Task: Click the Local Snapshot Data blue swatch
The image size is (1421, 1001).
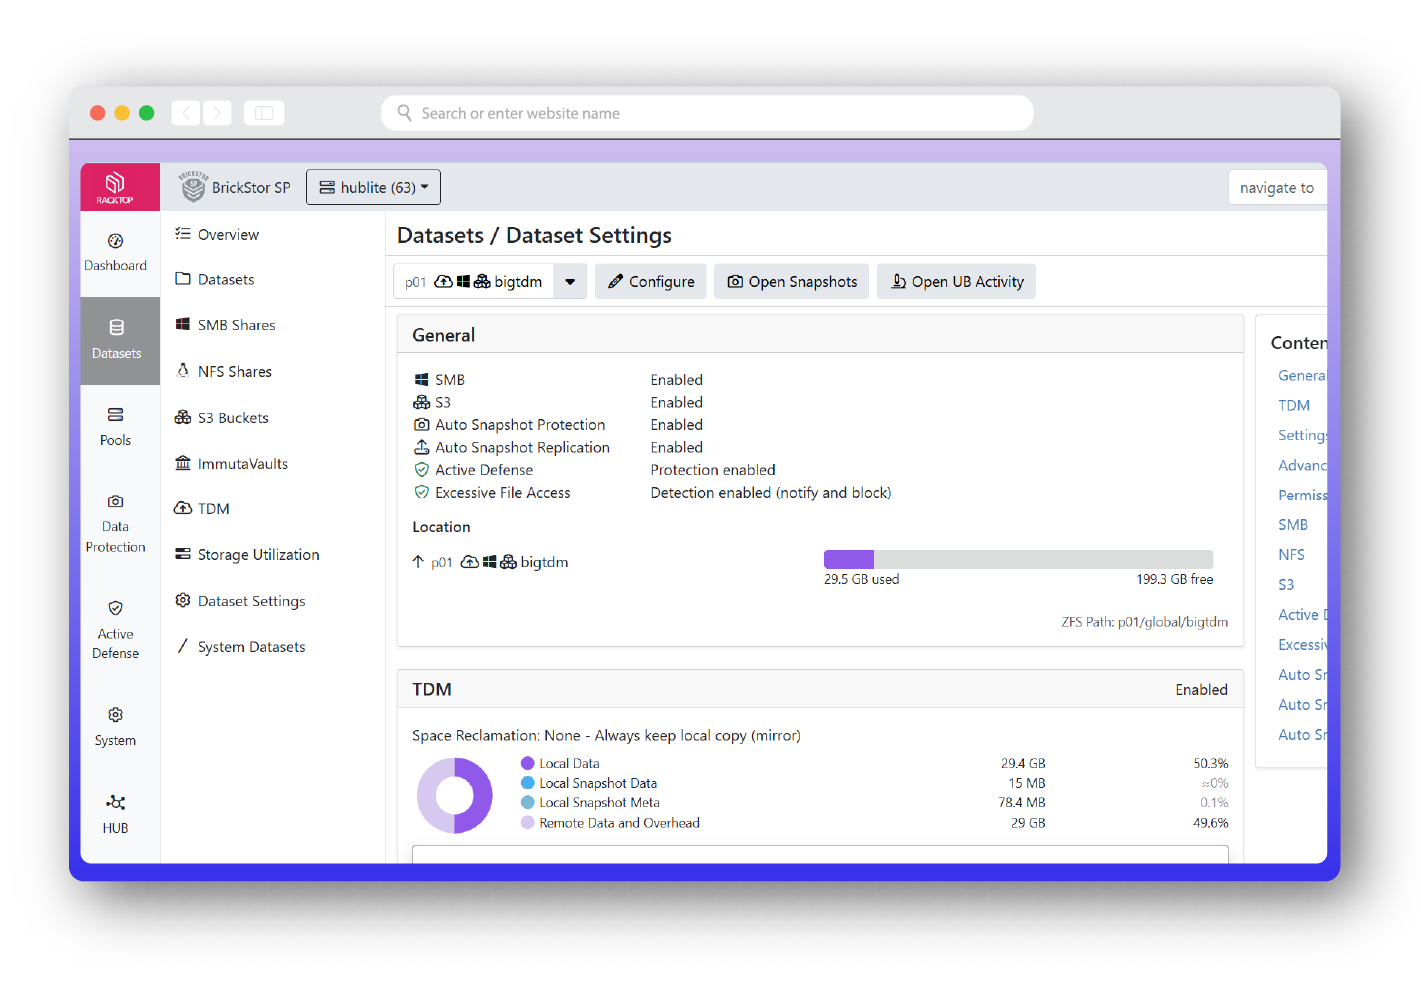Action: (527, 783)
